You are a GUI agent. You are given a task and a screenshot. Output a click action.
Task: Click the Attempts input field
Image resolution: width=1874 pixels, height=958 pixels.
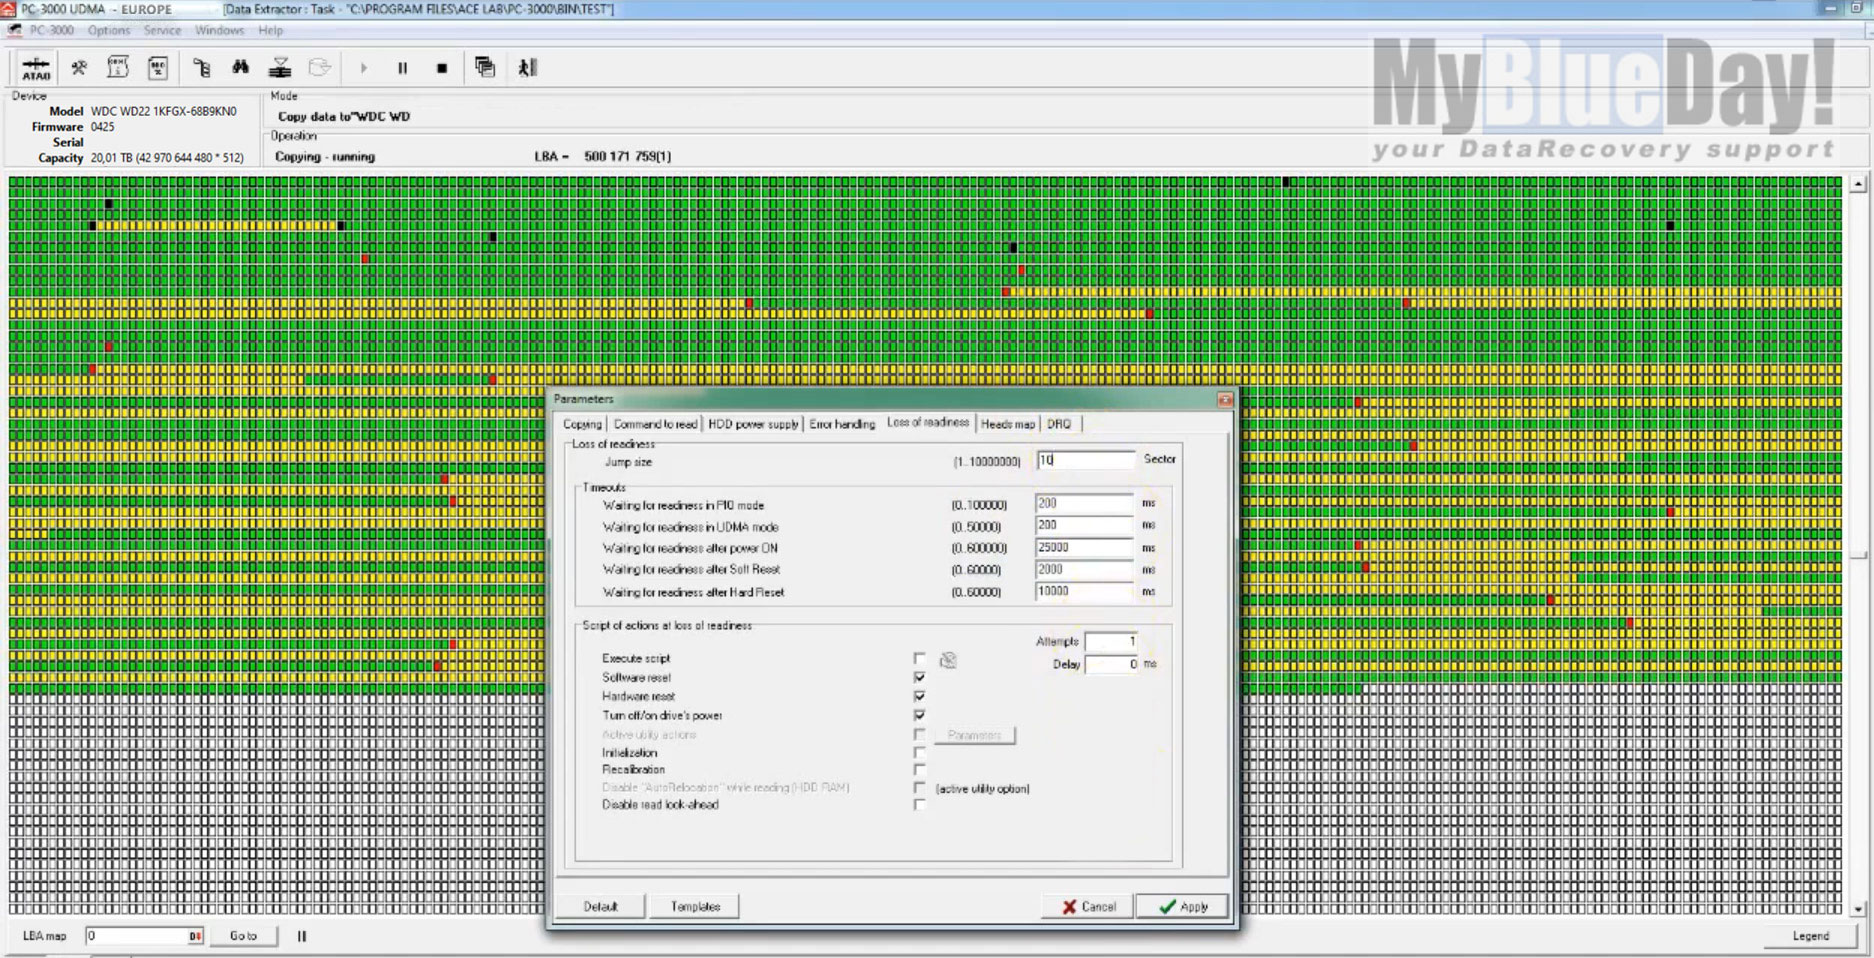click(x=1111, y=641)
